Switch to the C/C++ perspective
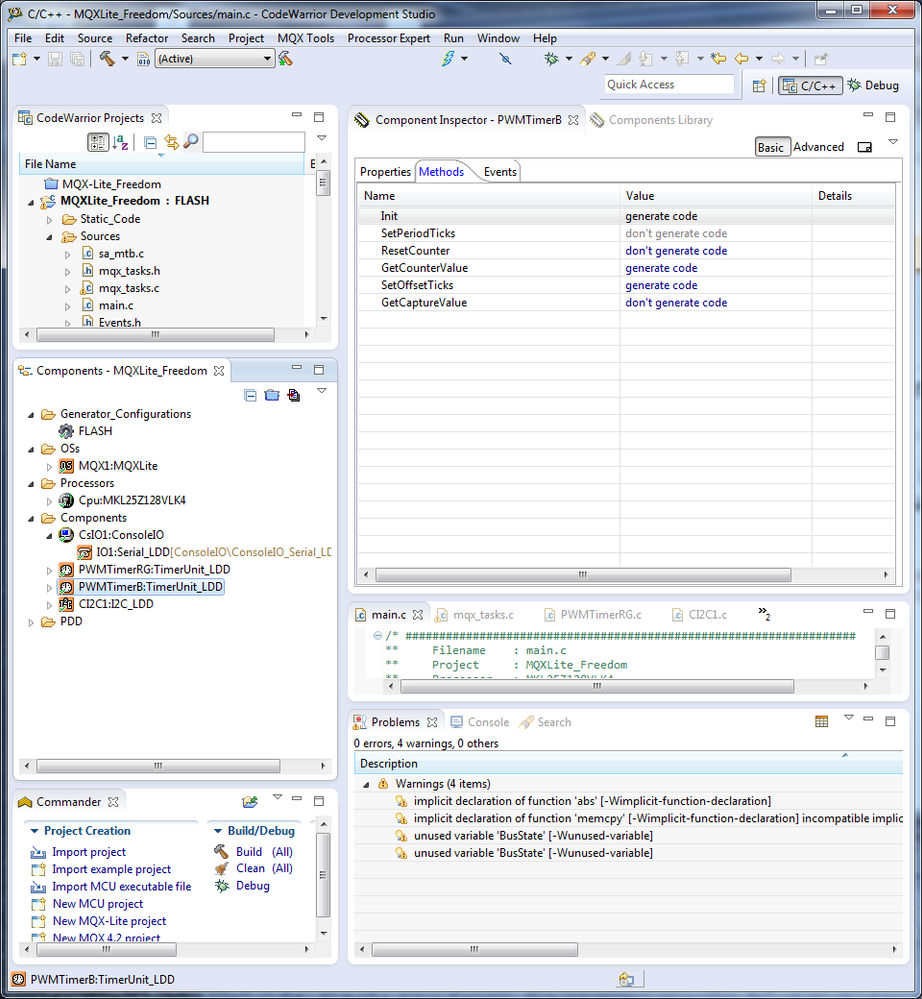The image size is (922, 999). pos(810,85)
